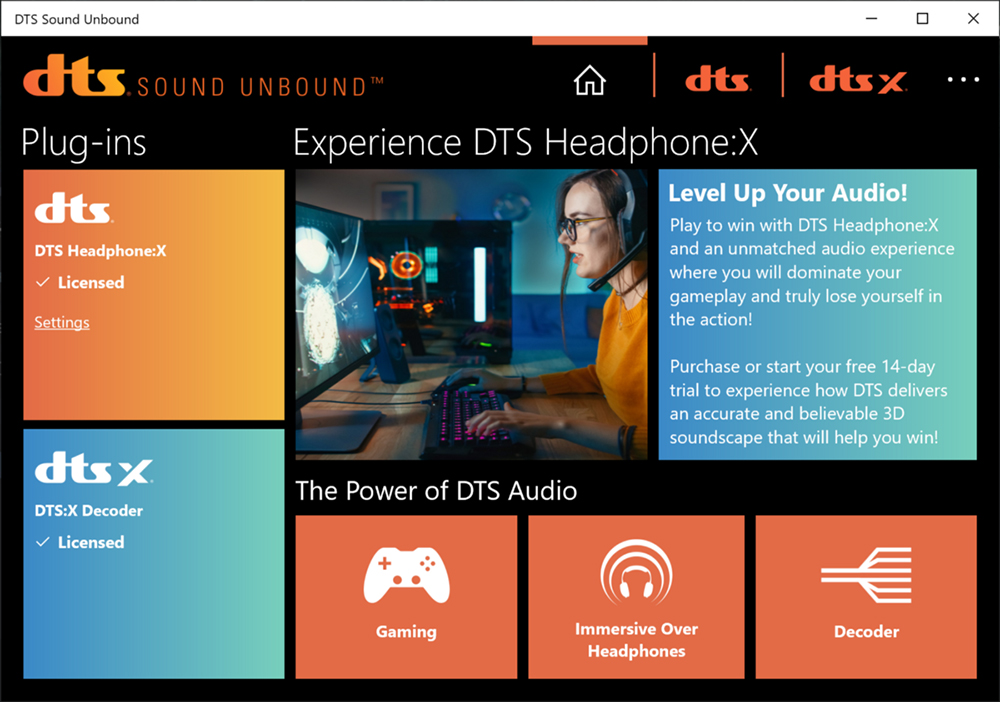Select the Gaming controller icon
1000x702 pixels.
[x=406, y=575]
